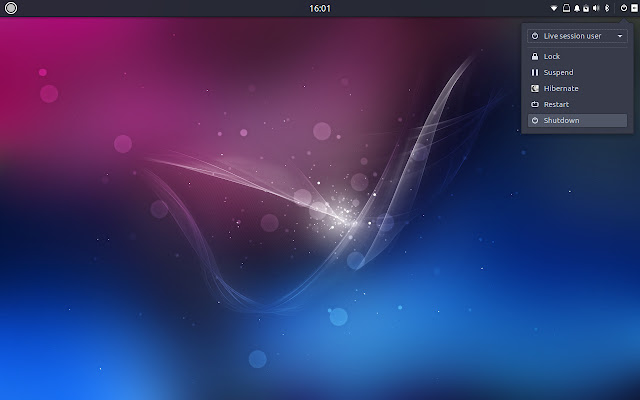Screen dimensions: 640x400
Task: Select Lock from the power menu
Action: [x=577, y=56]
